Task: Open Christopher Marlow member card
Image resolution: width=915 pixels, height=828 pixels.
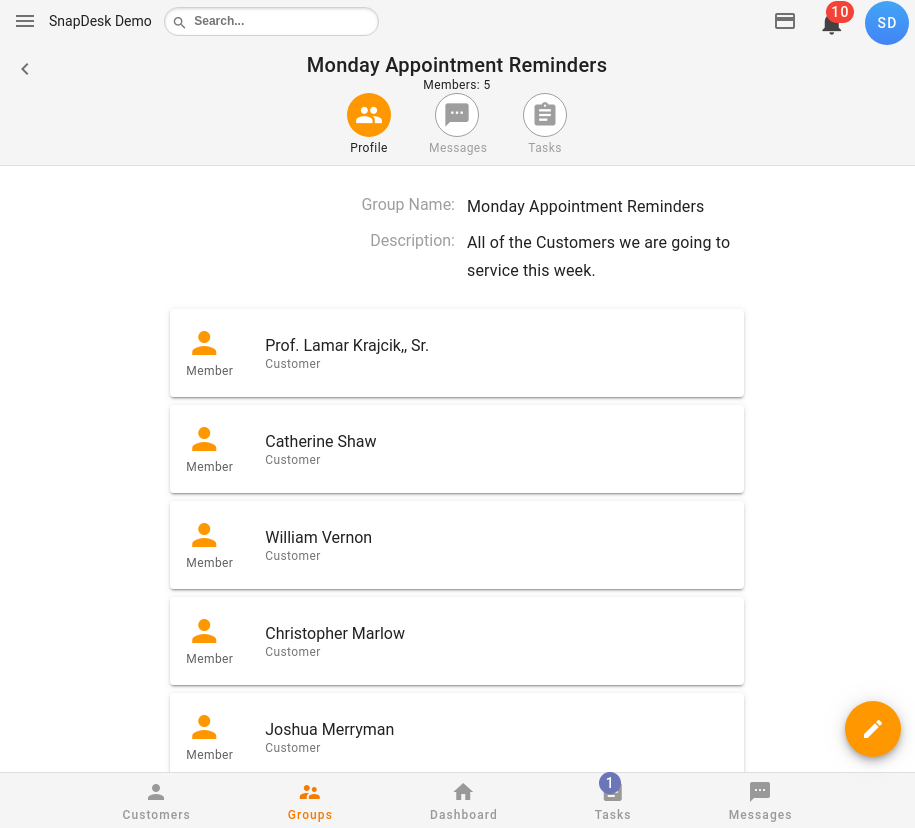Action: 457,641
